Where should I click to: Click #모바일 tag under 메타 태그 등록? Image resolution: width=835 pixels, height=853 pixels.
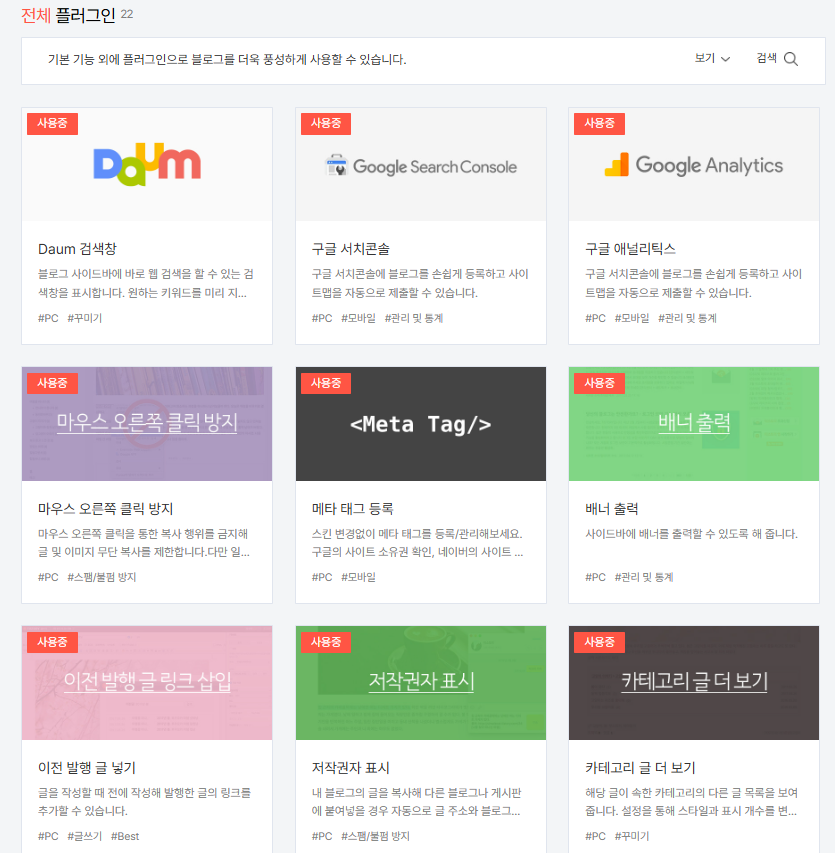click(x=358, y=577)
